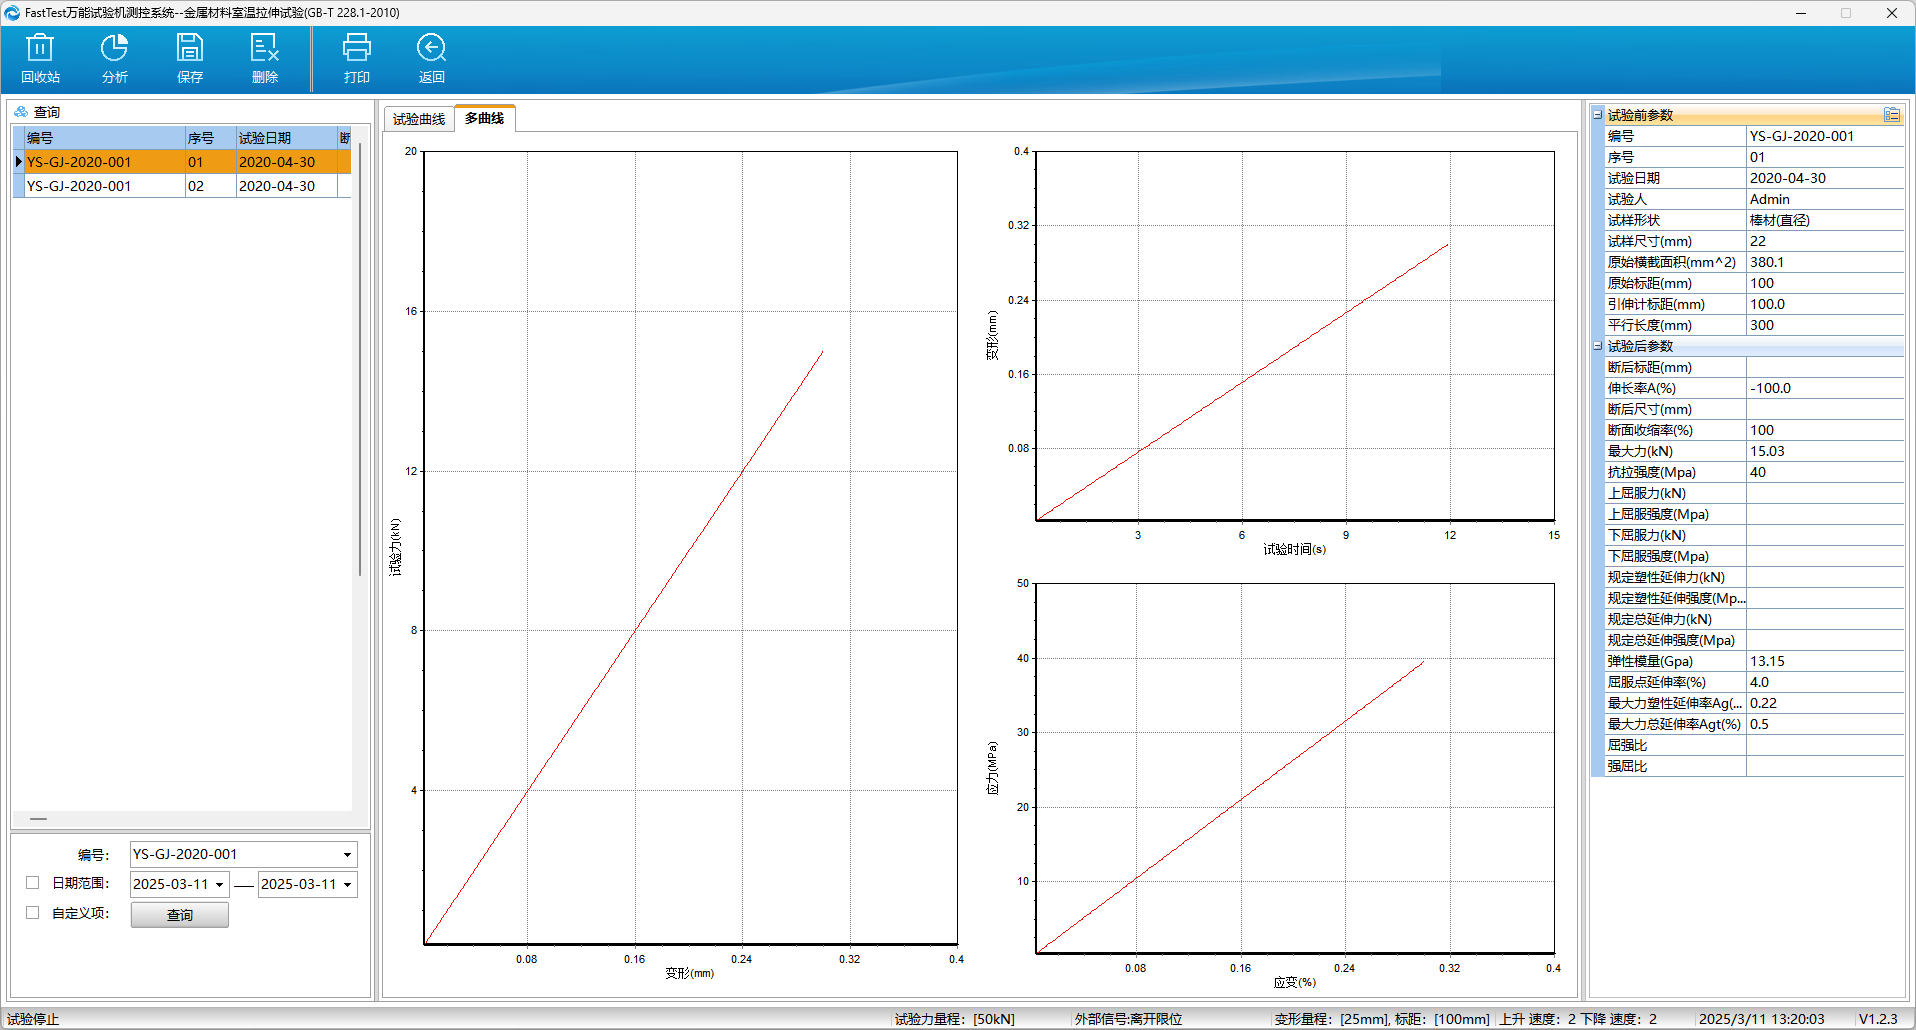
Task: Click the 试样形状 value 棒材(直径)
Action: pos(1825,220)
